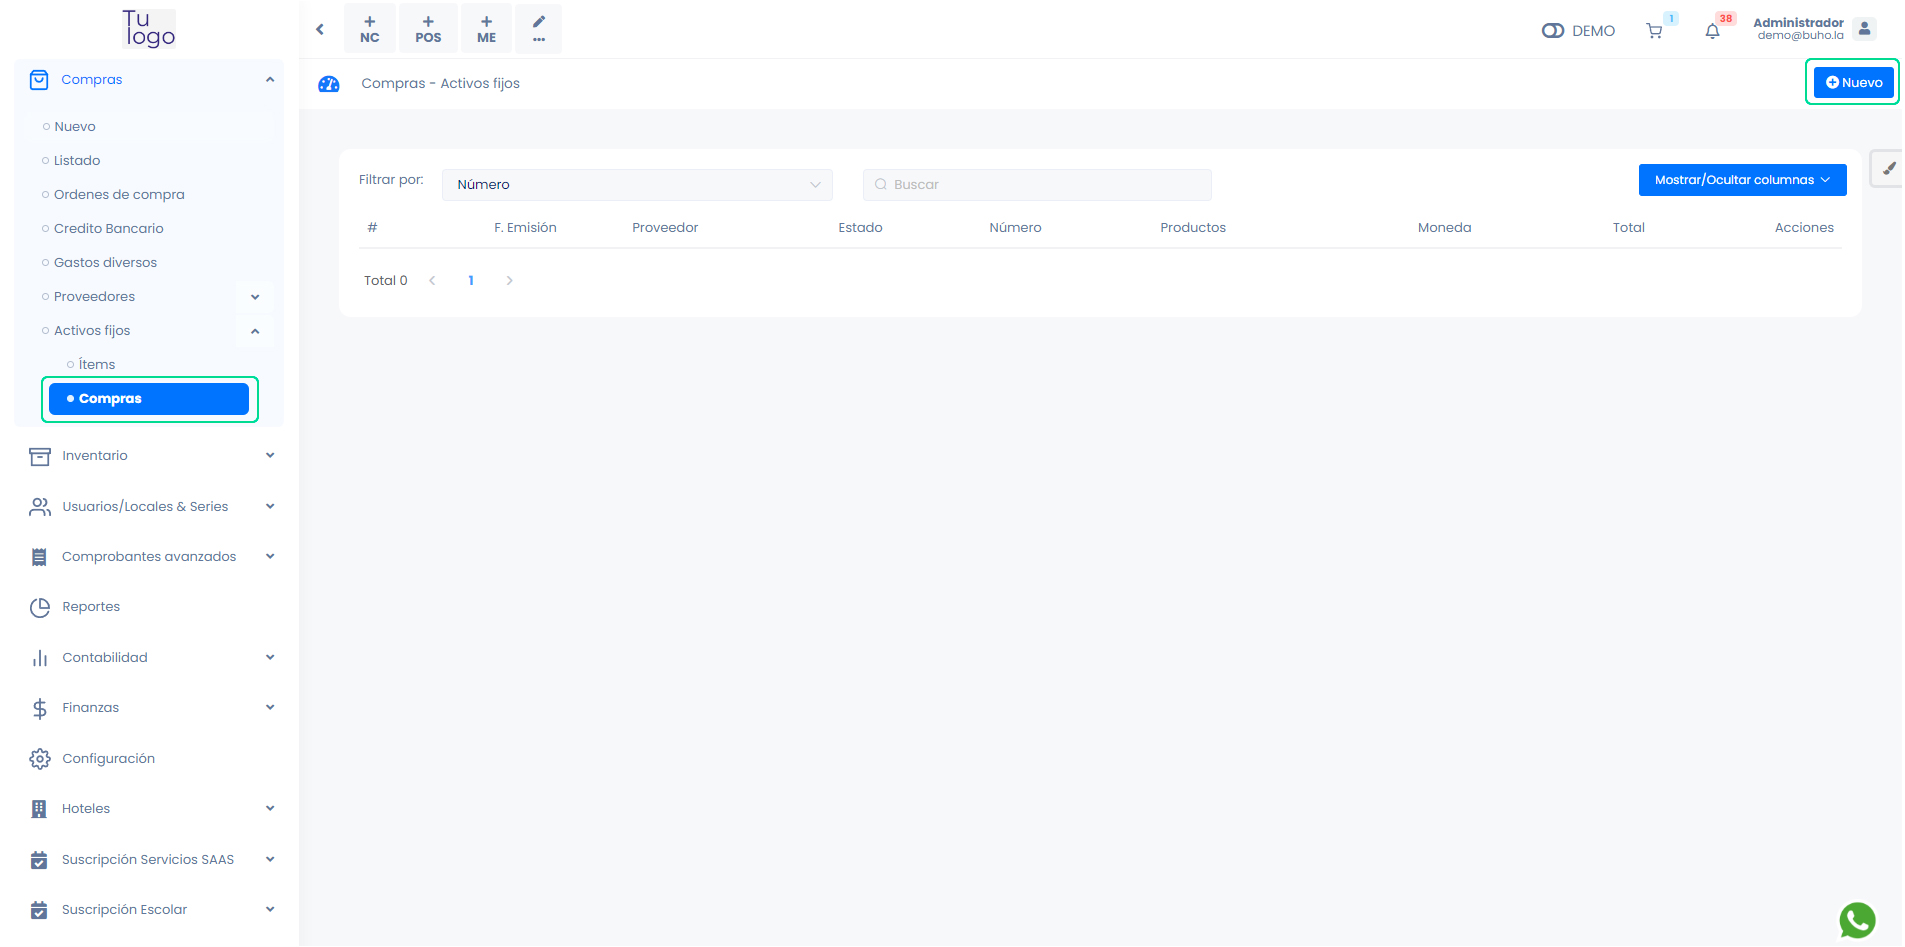Collapse sidebar with the back arrow
This screenshot has height=947, width=1905.
pos(320,29)
